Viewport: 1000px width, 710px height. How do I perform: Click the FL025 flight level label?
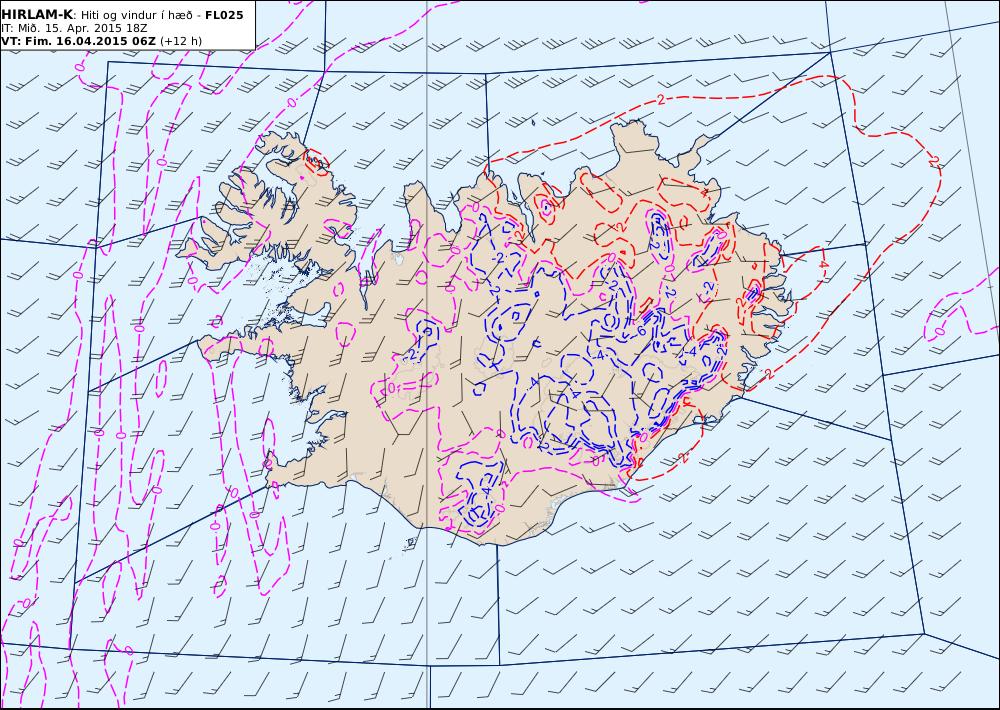click(224, 15)
